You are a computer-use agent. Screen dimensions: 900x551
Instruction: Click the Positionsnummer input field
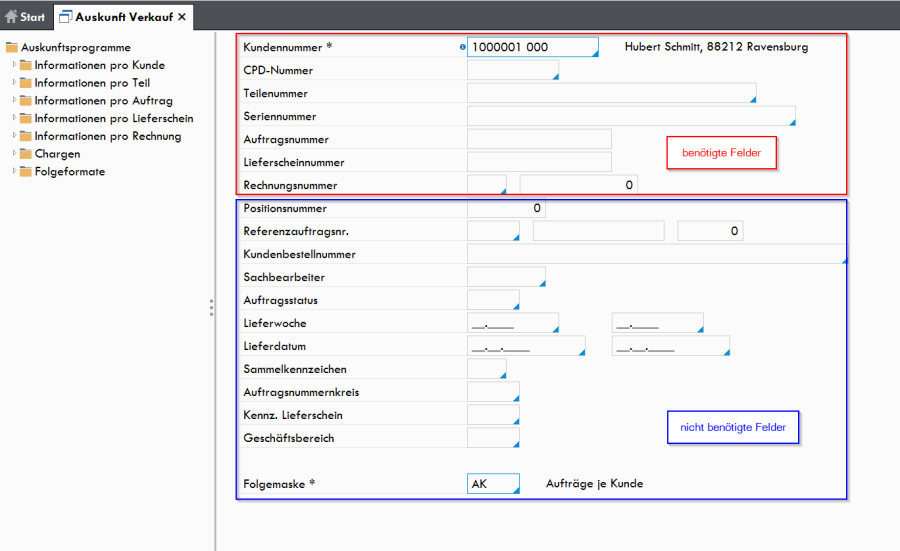[506, 208]
